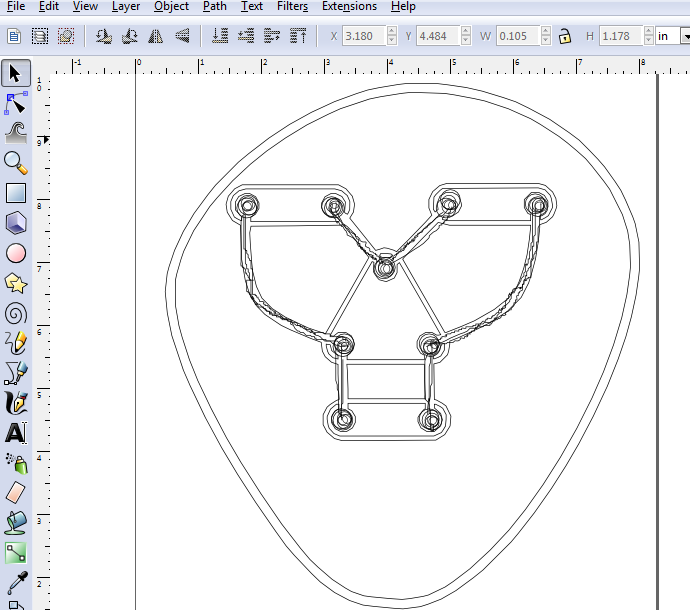
Task: Flip selection horizontally
Action: (155, 36)
